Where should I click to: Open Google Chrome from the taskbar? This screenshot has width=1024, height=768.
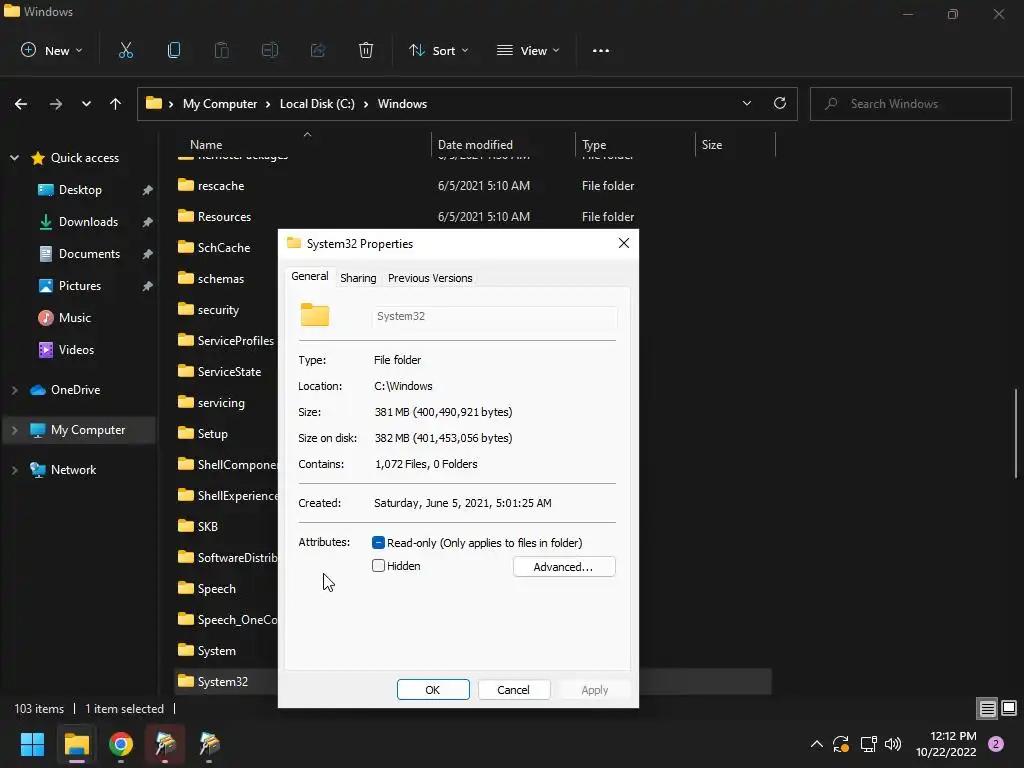[x=121, y=744]
